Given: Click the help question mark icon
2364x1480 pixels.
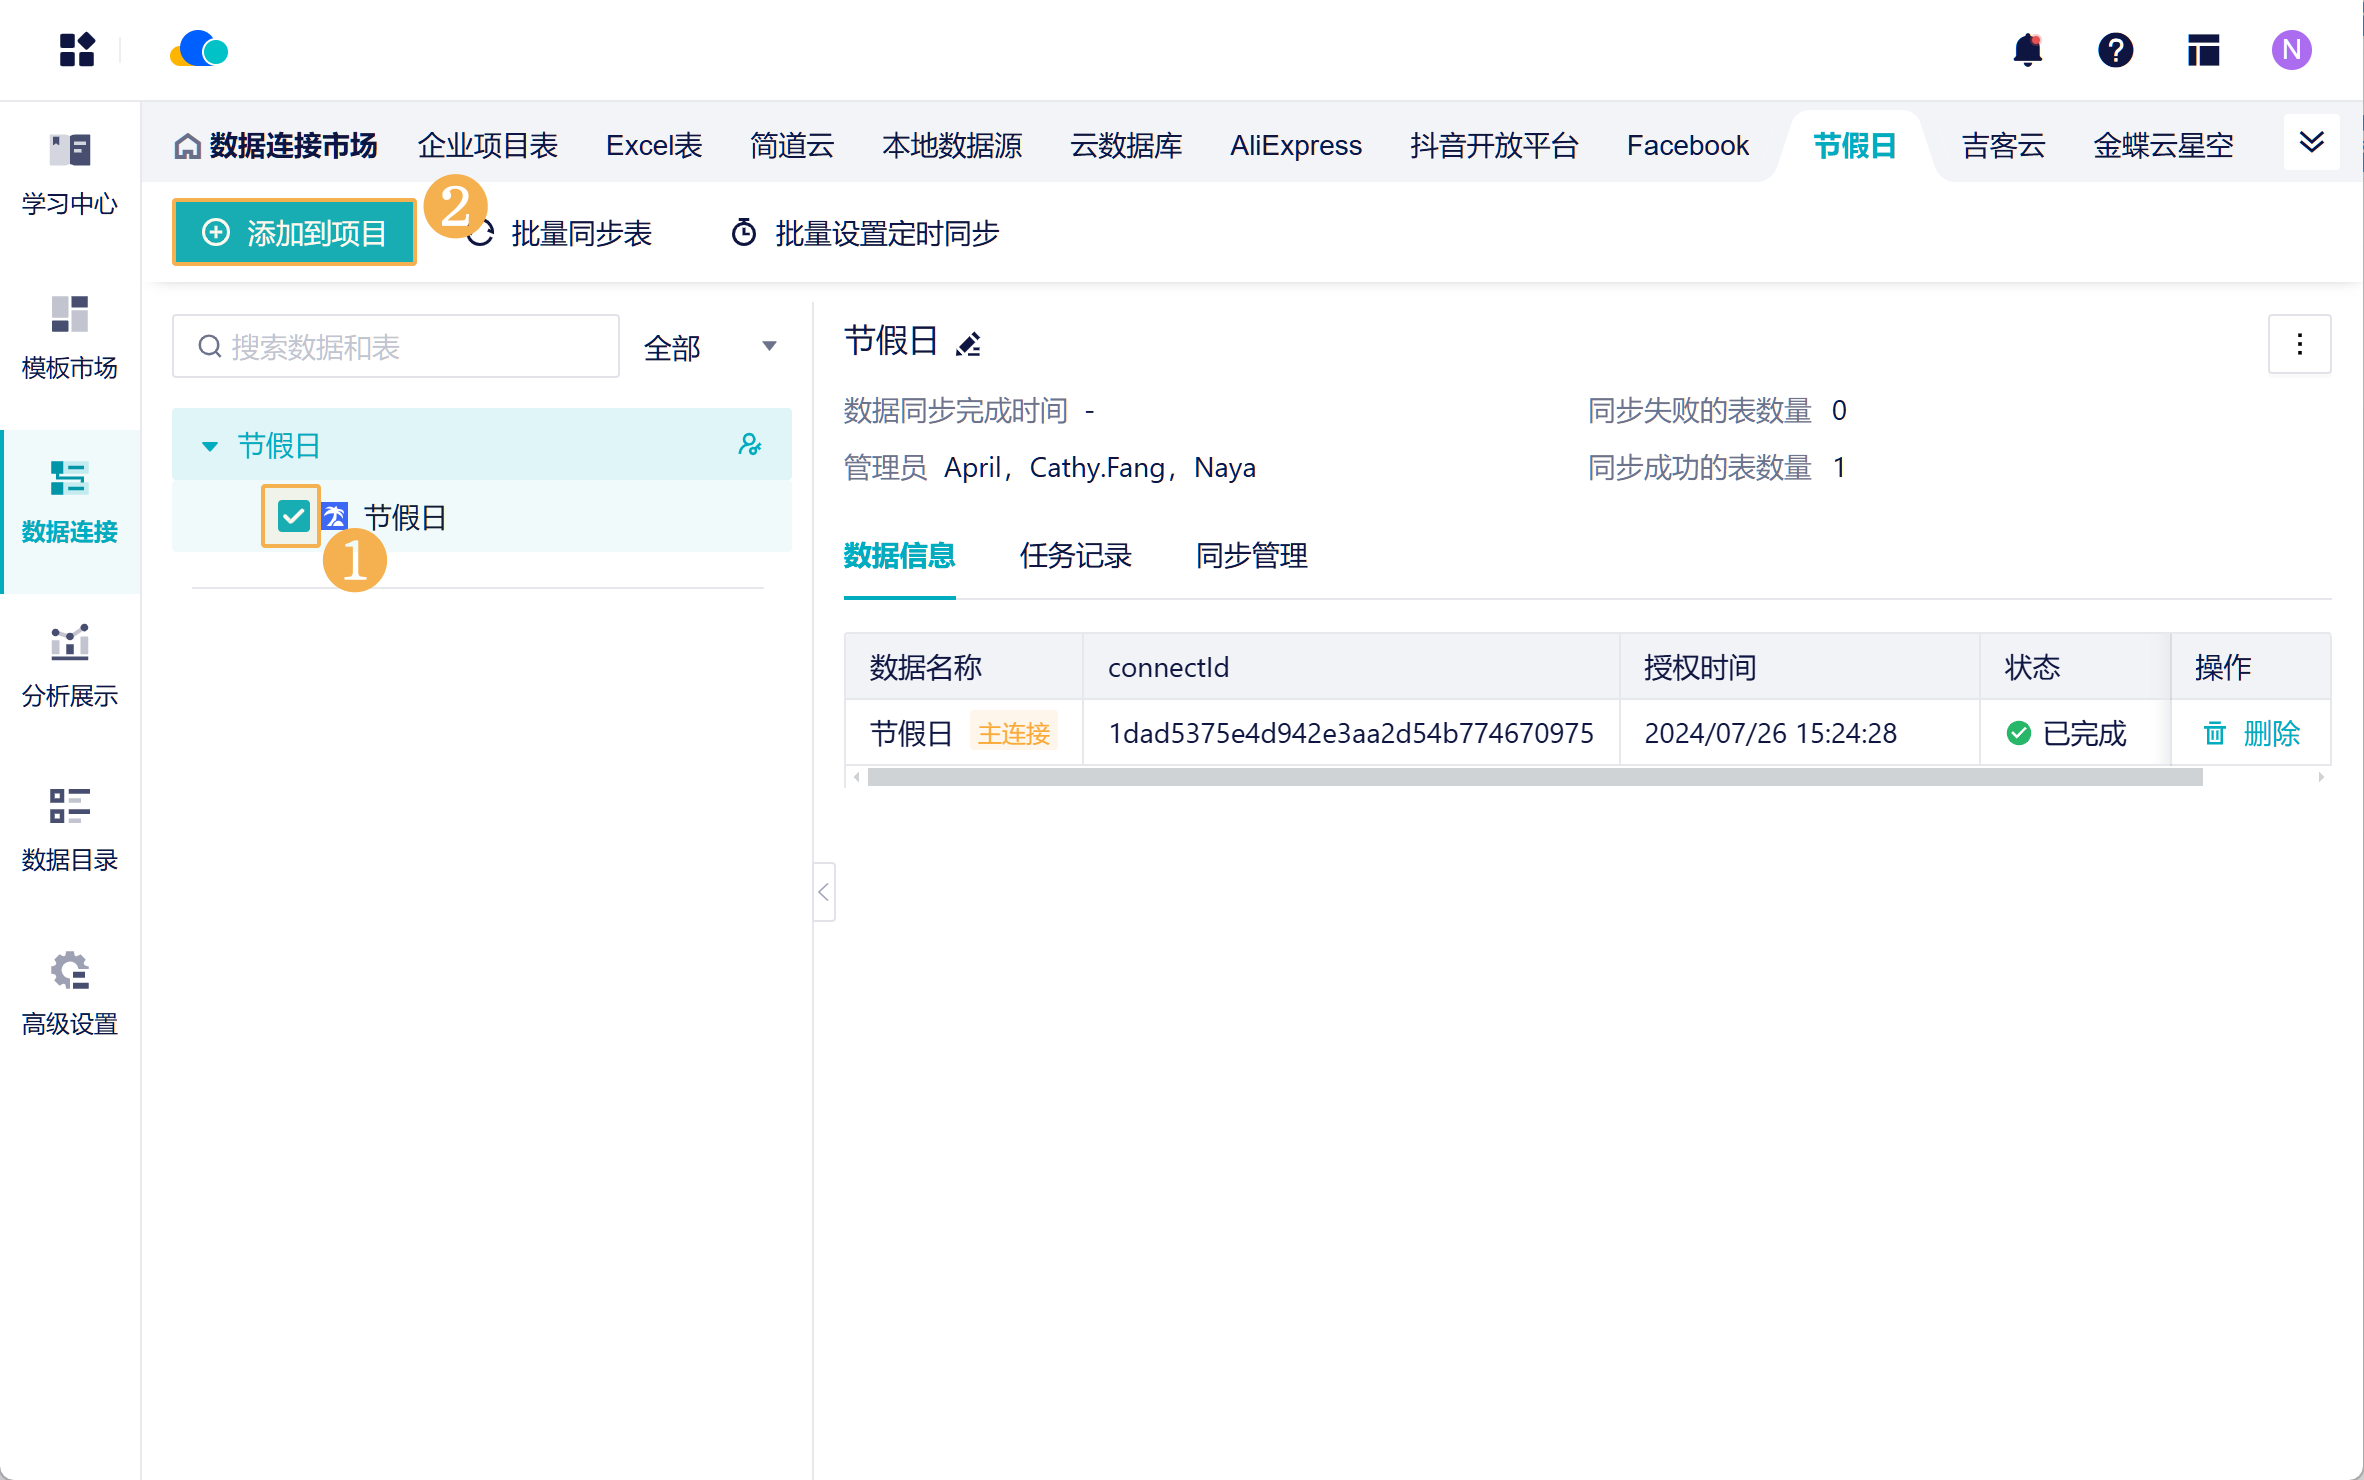Looking at the screenshot, I should pyautogui.click(x=2115, y=50).
